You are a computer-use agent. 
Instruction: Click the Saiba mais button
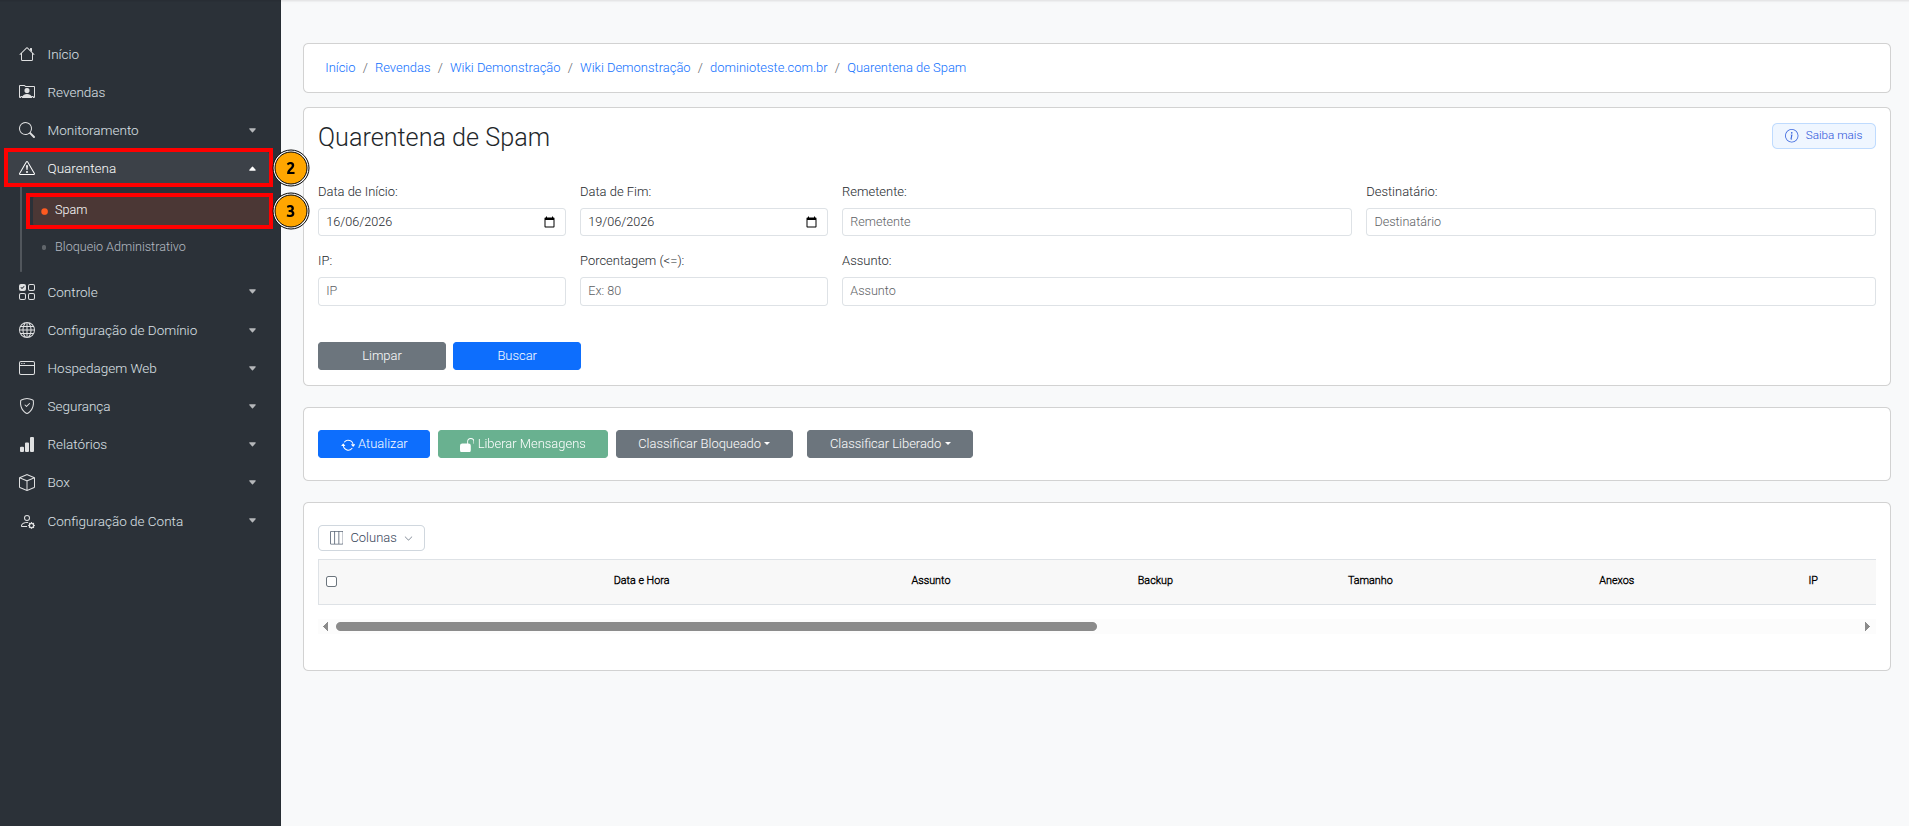coord(1824,136)
